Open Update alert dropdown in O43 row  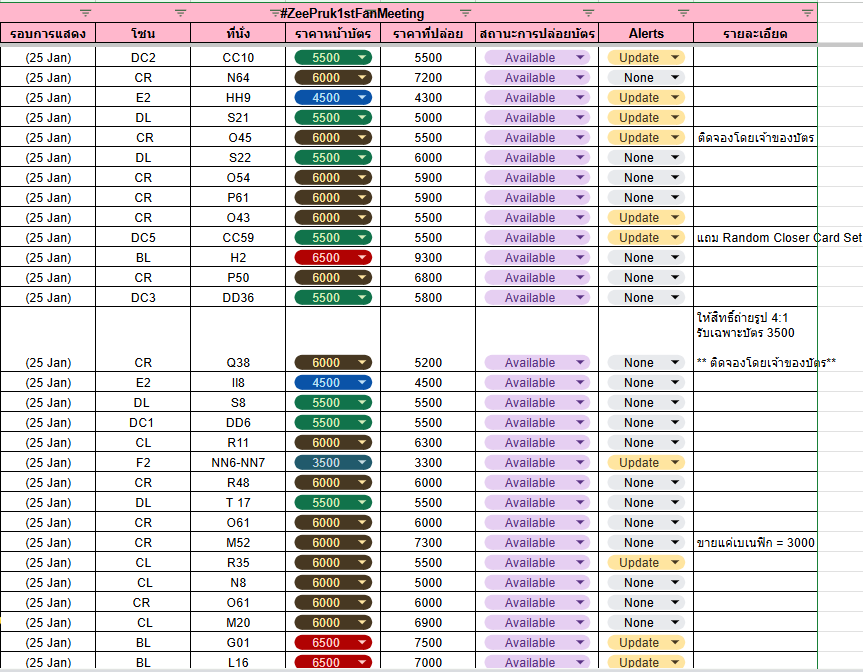(646, 217)
